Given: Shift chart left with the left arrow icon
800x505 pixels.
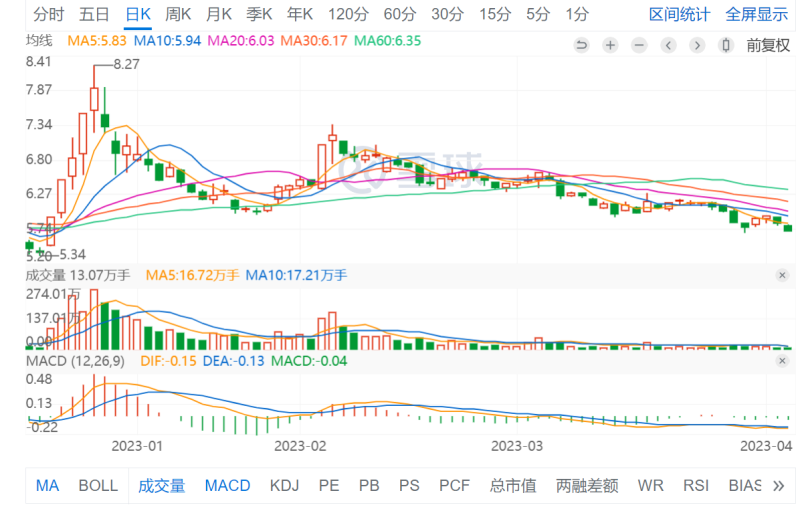Looking at the screenshot, I should (x=668, y=45).
